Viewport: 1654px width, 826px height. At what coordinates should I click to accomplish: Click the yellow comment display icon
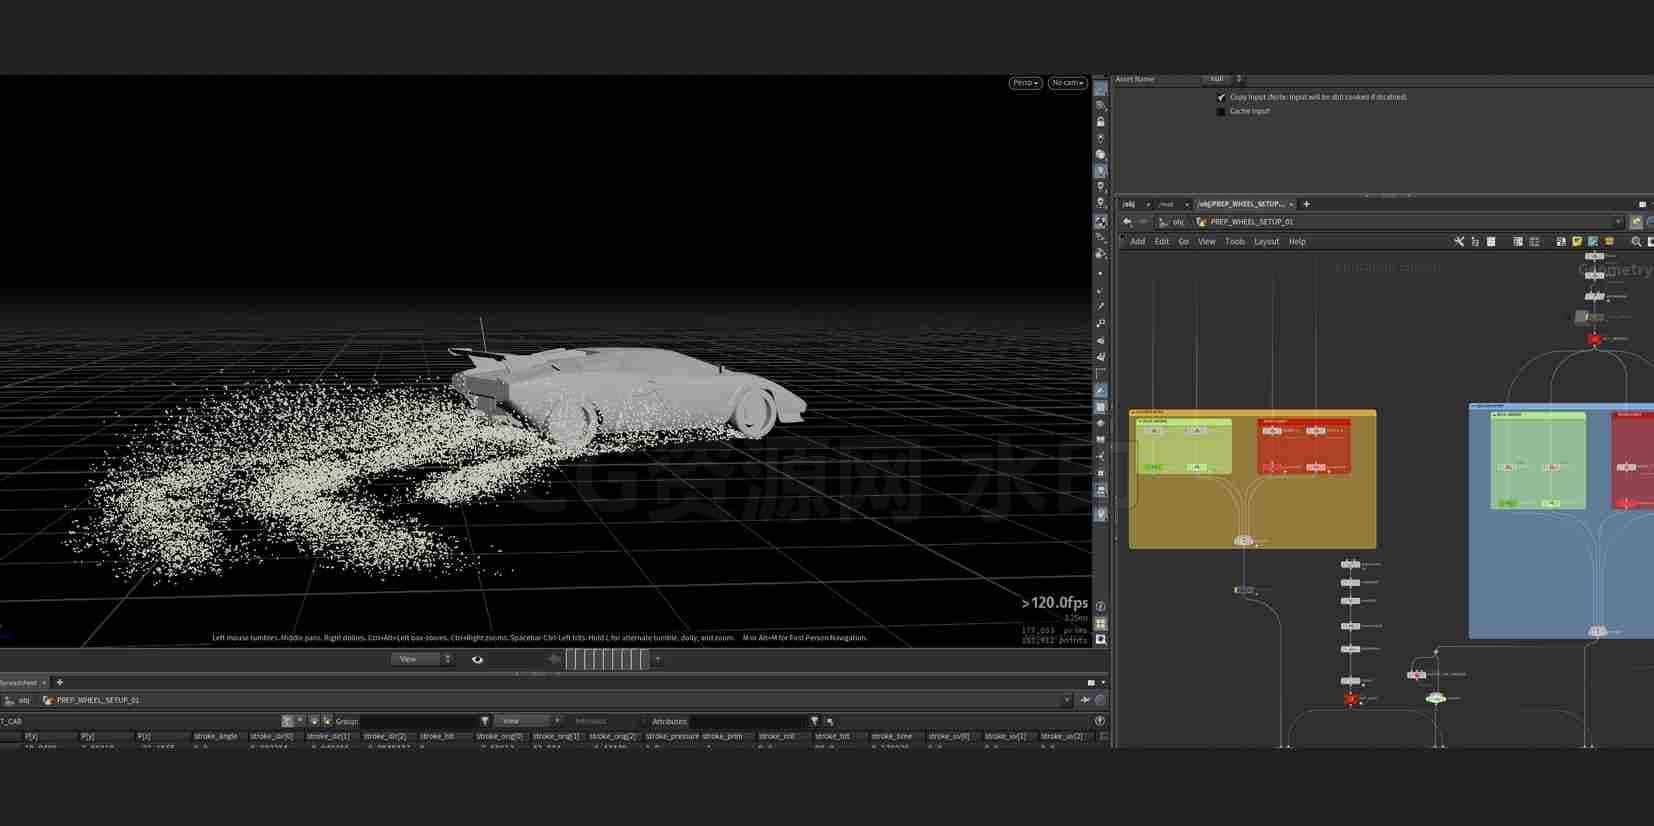[x=1609, y=242]
